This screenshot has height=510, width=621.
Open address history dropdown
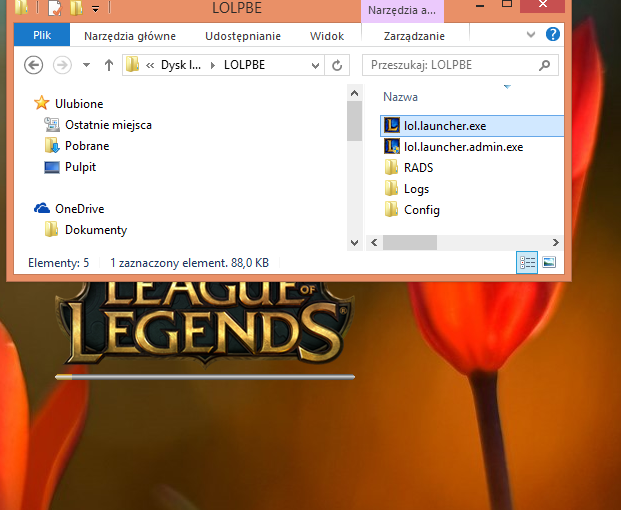click(x=315, y=65)
